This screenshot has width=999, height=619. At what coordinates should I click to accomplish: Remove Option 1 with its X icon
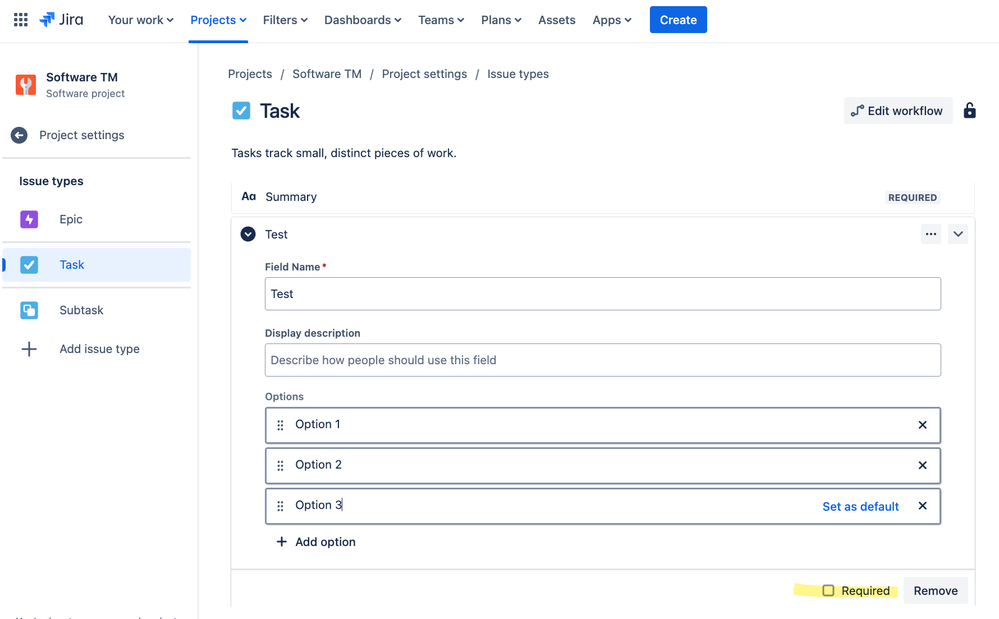click(923, 425)
